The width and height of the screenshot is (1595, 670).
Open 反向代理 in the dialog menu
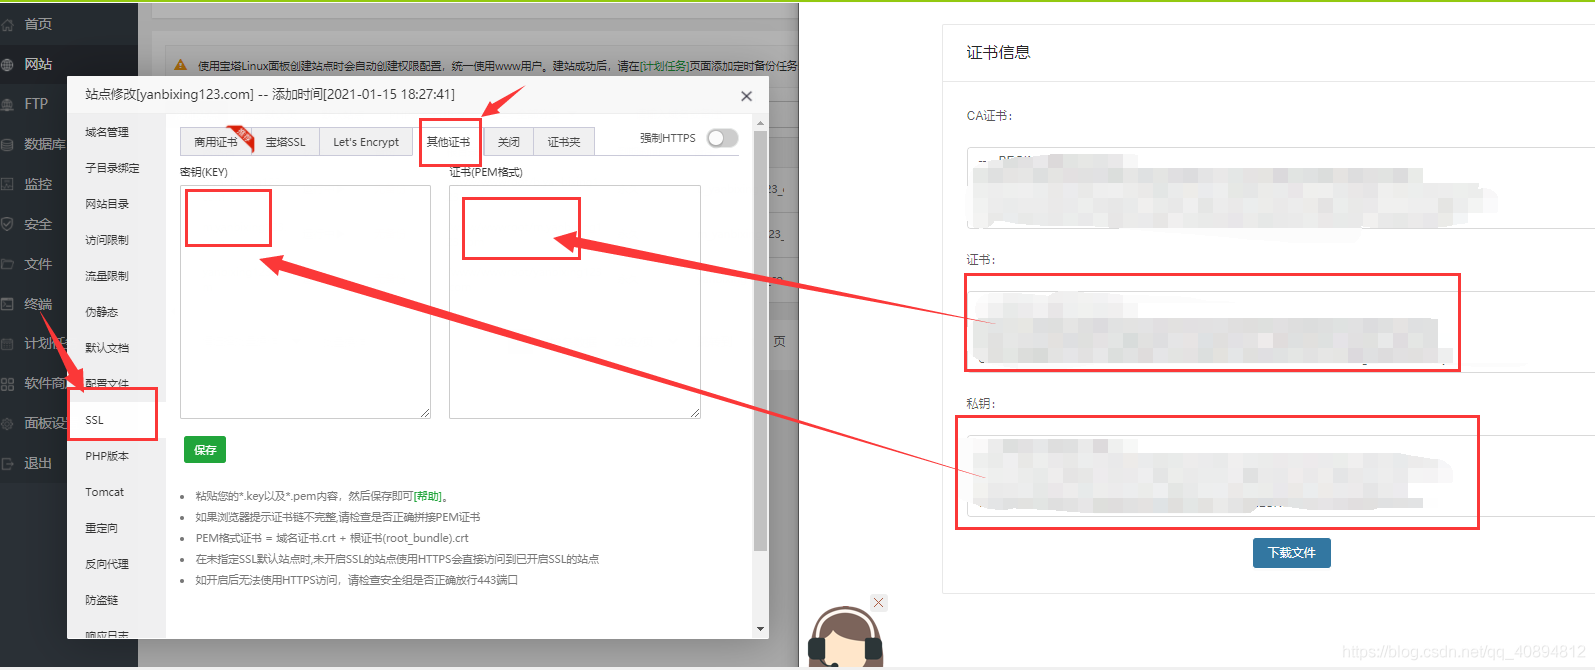coord(107,564)
